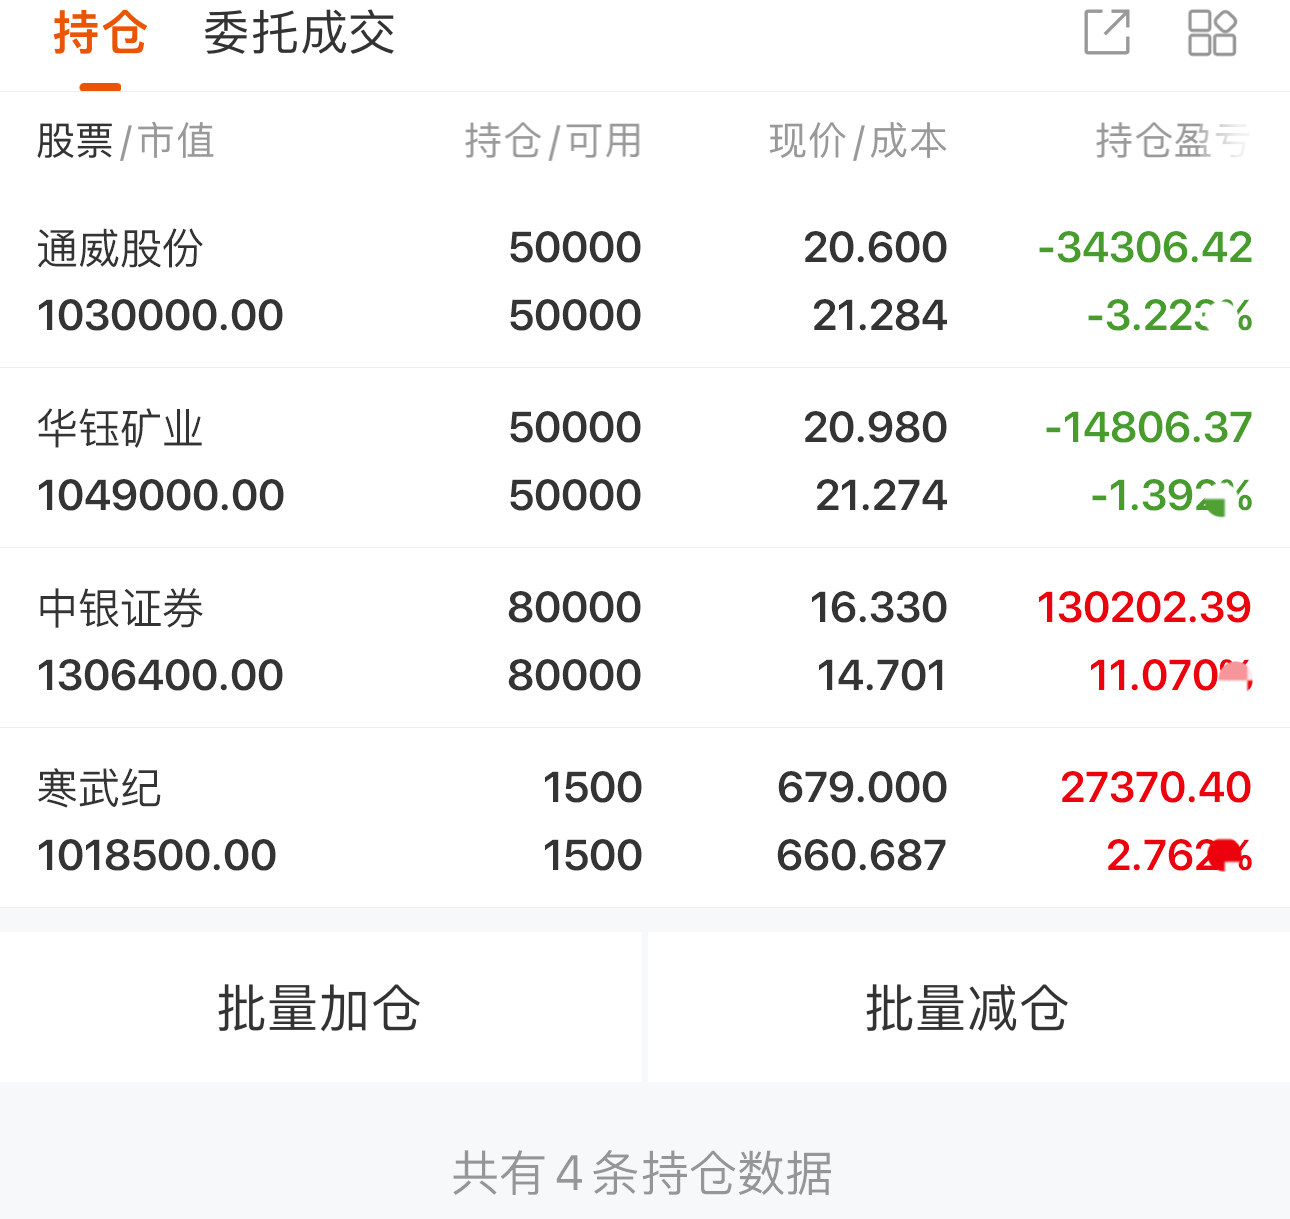
Task: Sort by 股票/市值 column header
Action: pyautogui.click(x=126, y=141)
